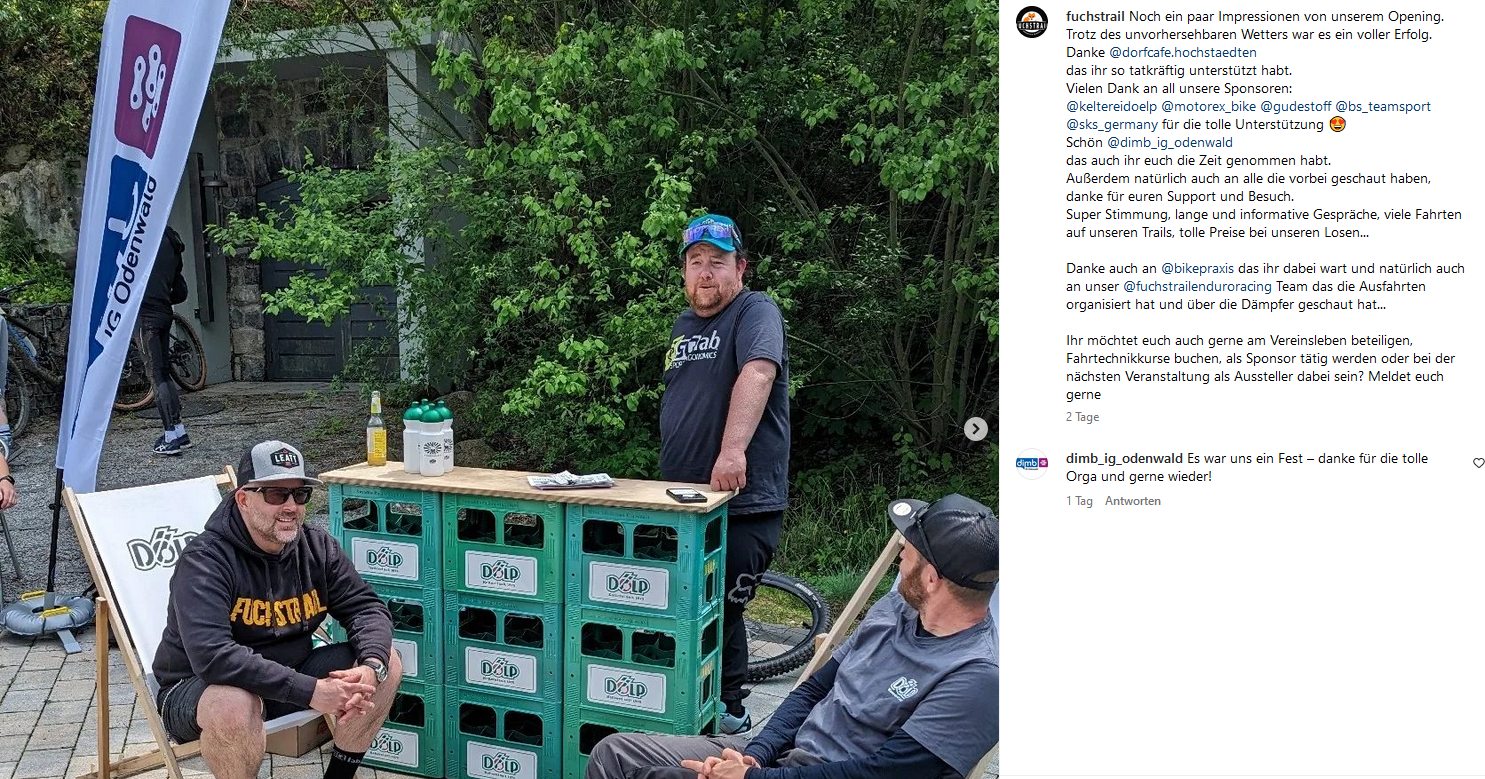The height and width of the screenshot is (779, 1485).
Task: Open the fuchstrail username link
Action: click(1095, 17)
